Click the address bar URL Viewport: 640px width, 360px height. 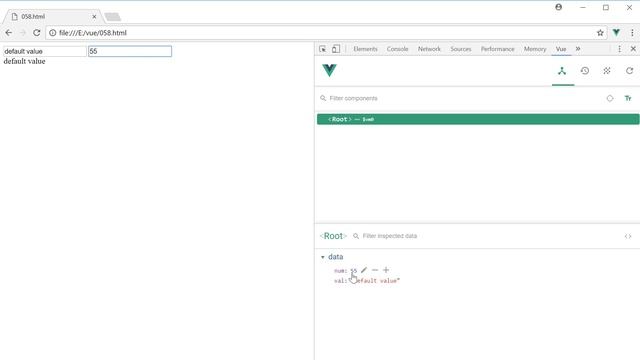[x=93, y=33]
